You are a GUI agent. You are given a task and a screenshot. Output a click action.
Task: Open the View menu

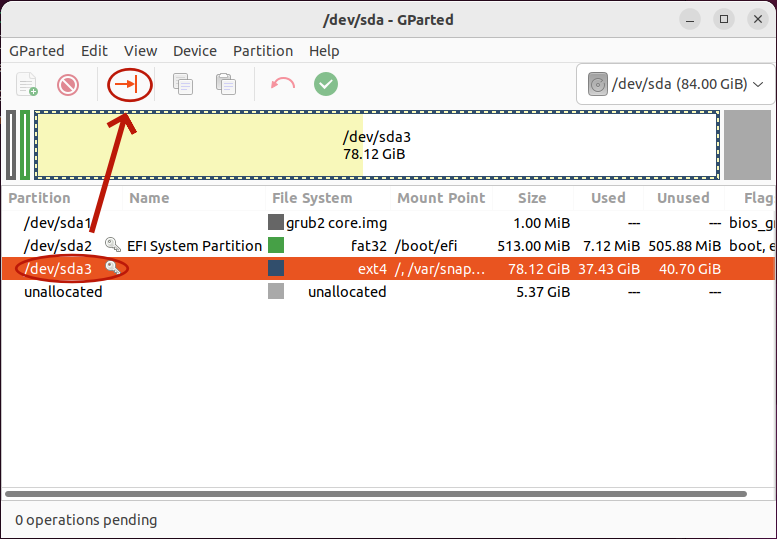141,51
